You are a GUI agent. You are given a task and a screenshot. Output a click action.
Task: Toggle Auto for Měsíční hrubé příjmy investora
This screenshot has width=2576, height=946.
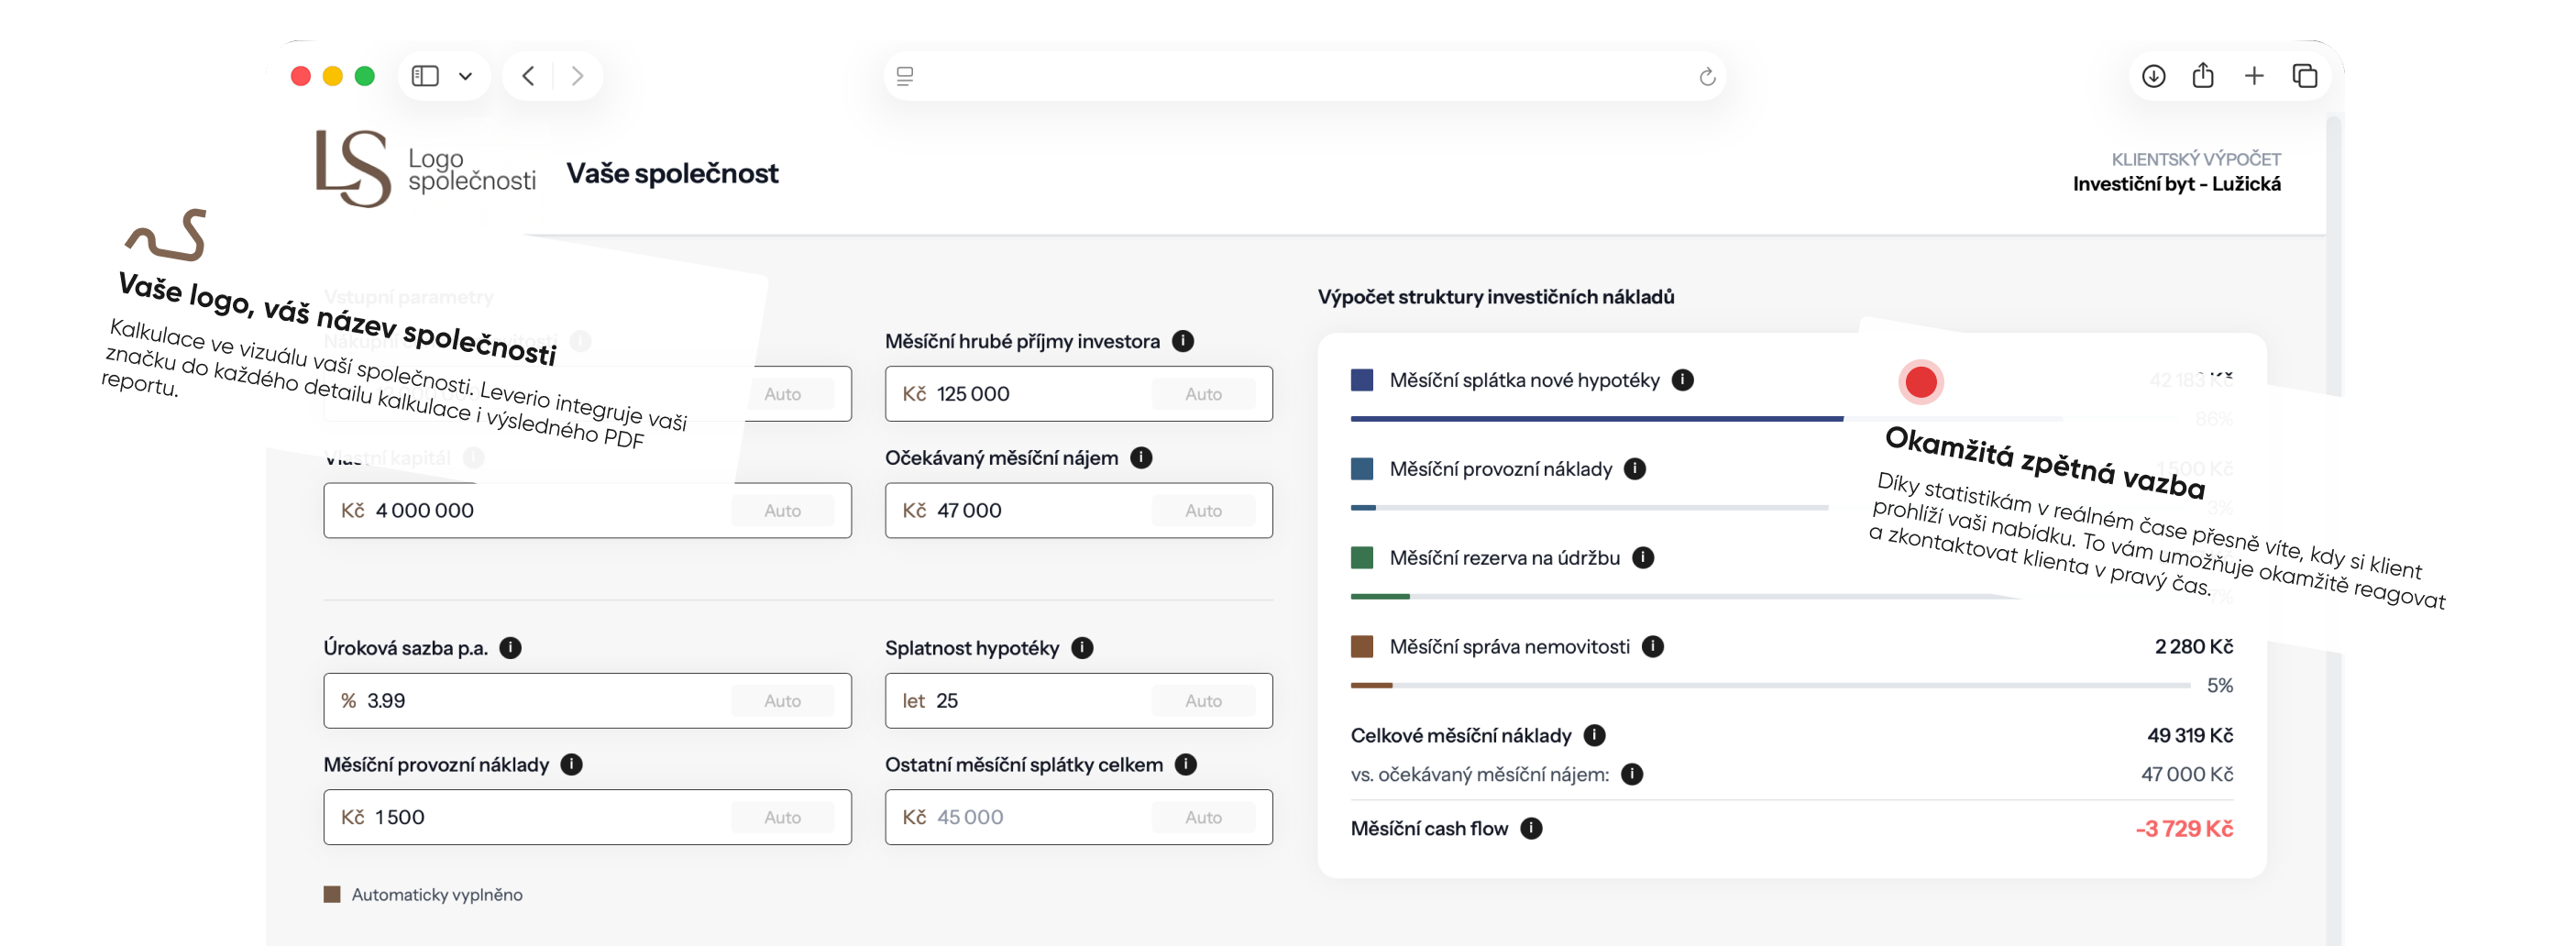[1203, 394]
